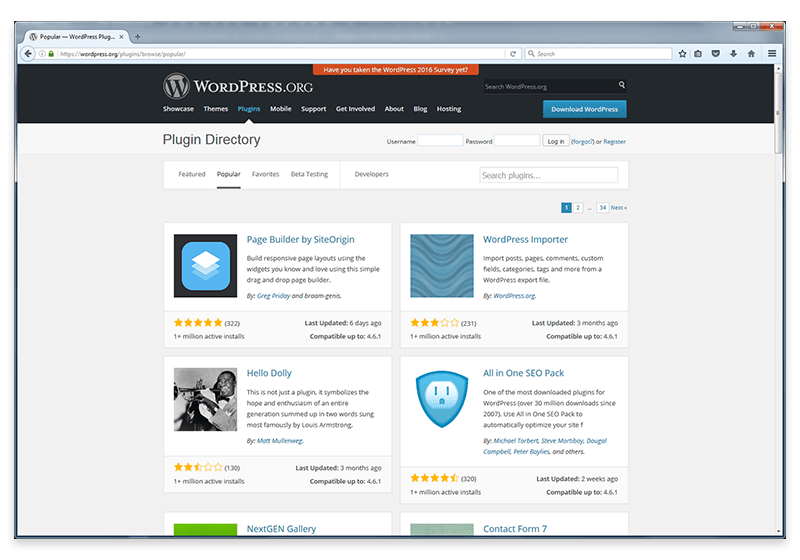Click the WordPress.org logo
The width and height of the screenshot is (800, 560).
pos(238,86)
